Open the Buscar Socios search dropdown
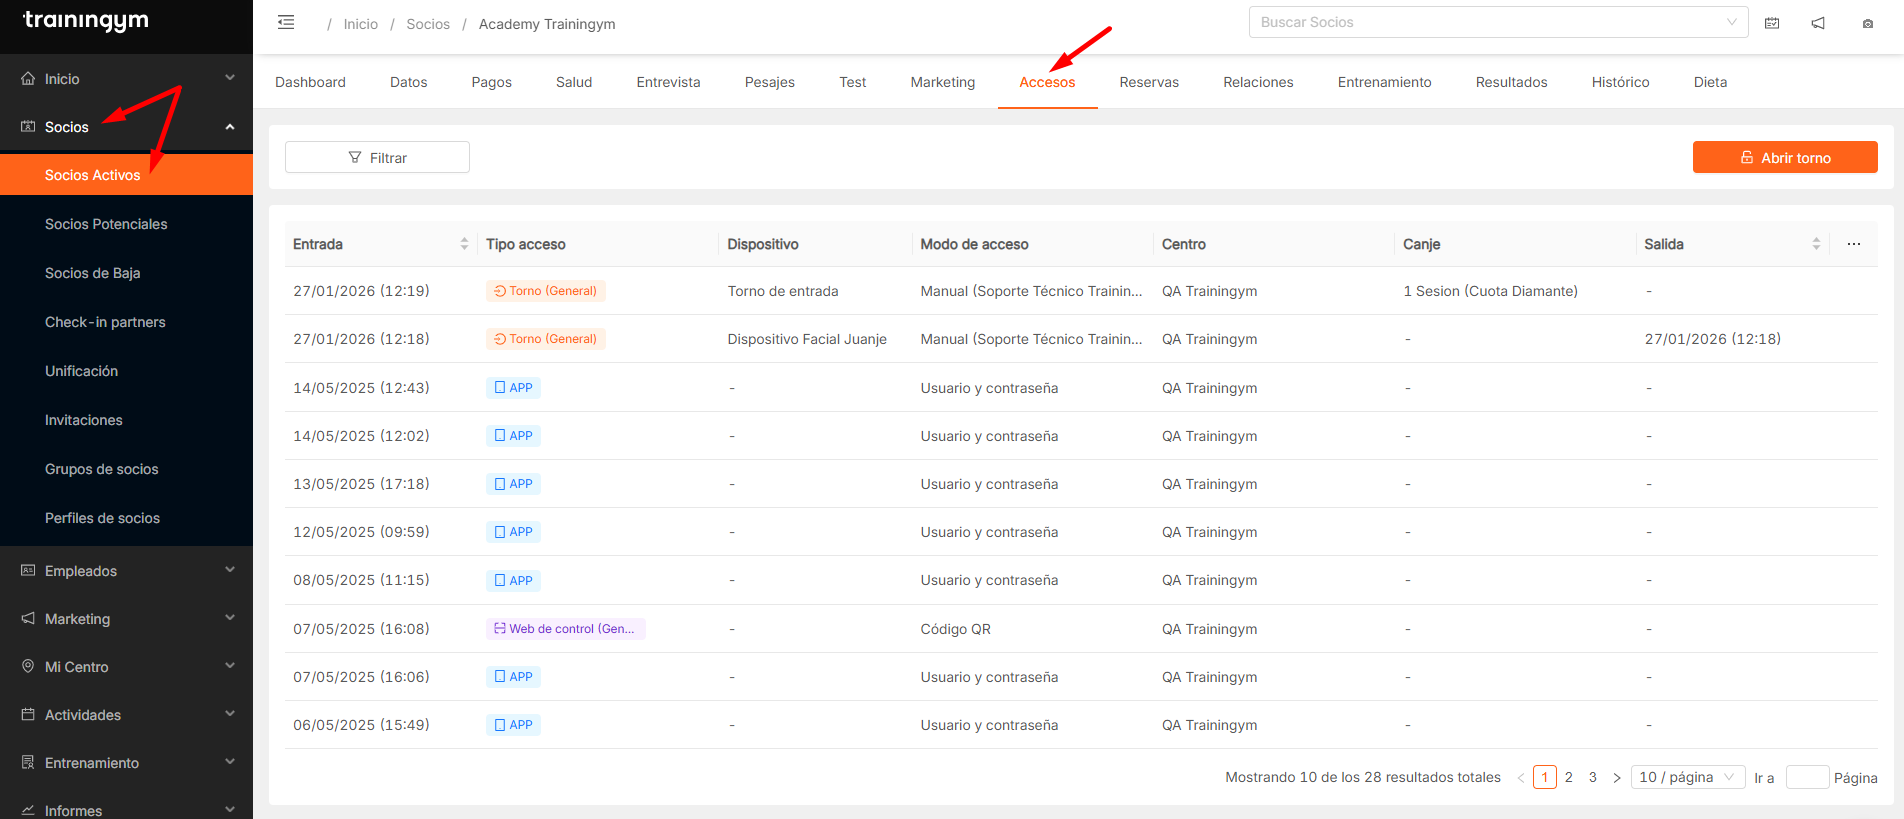 1497,22
